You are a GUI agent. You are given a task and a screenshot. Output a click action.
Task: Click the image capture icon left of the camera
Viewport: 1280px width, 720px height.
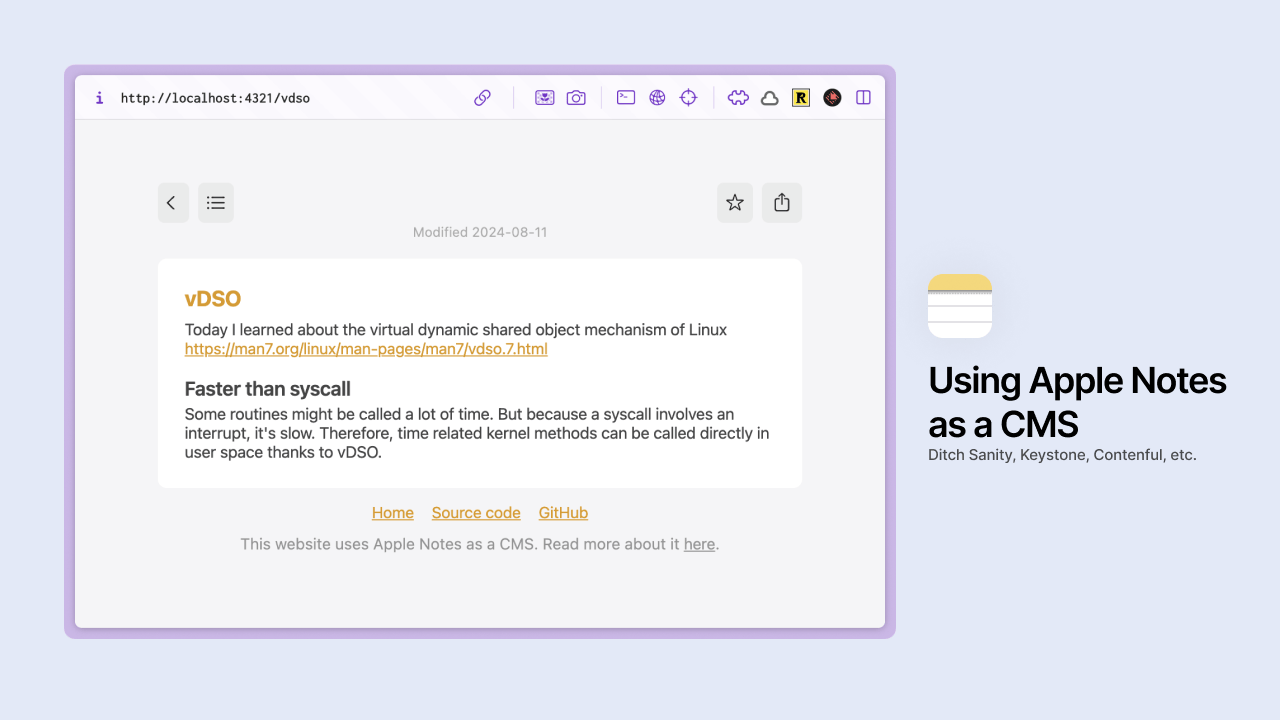point(544,98)
